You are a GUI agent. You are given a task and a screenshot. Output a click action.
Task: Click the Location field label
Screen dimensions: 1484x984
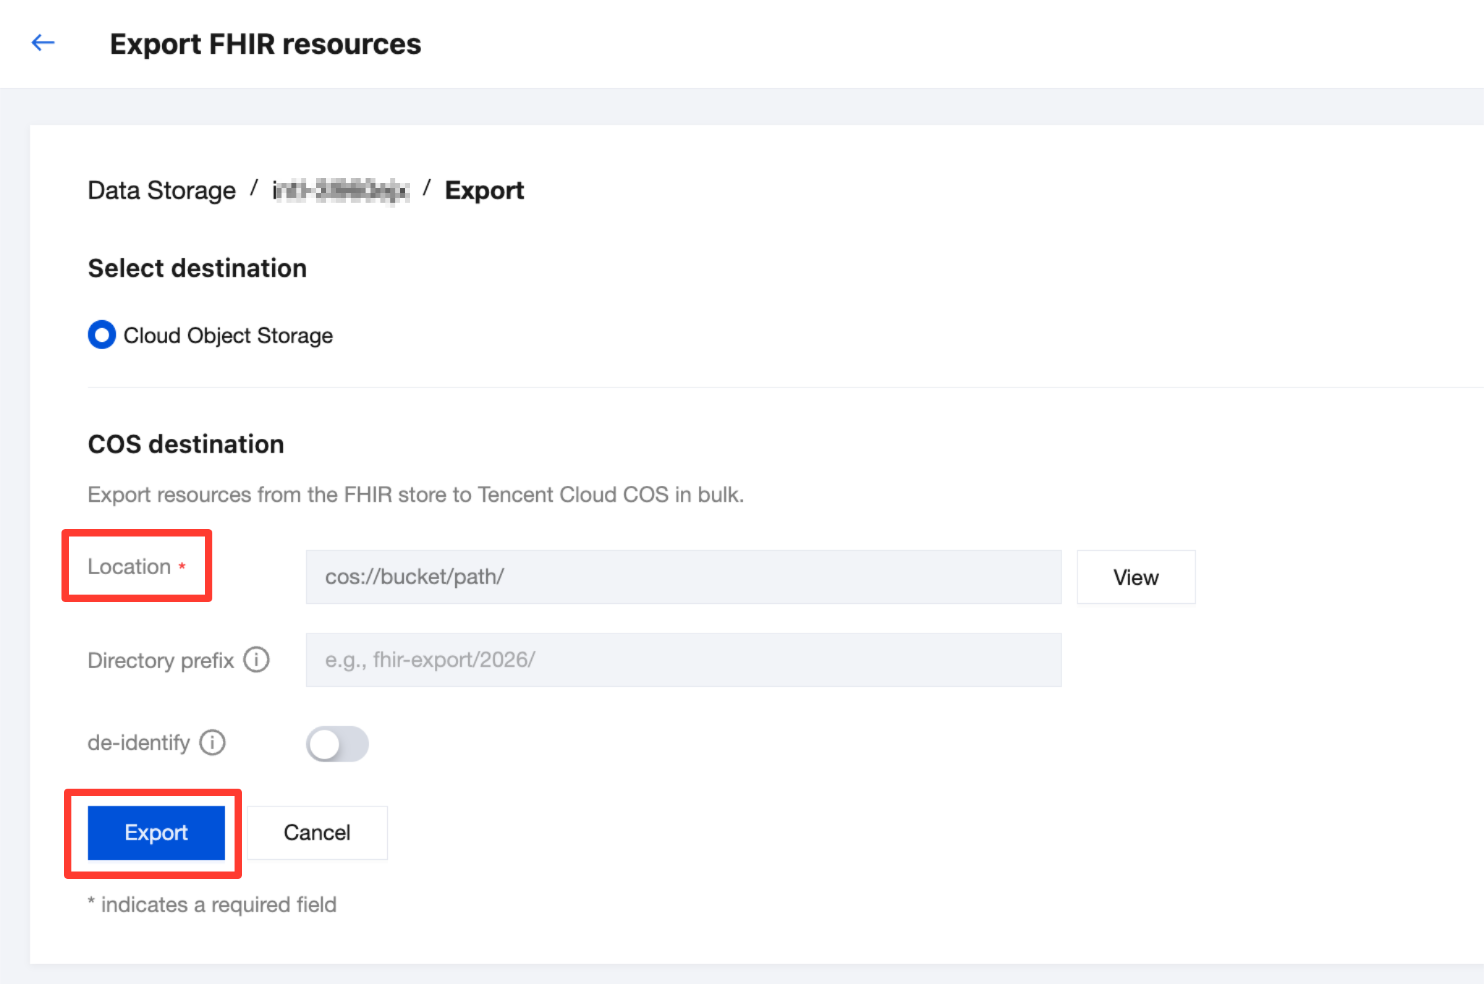click(x=129, y=566)
